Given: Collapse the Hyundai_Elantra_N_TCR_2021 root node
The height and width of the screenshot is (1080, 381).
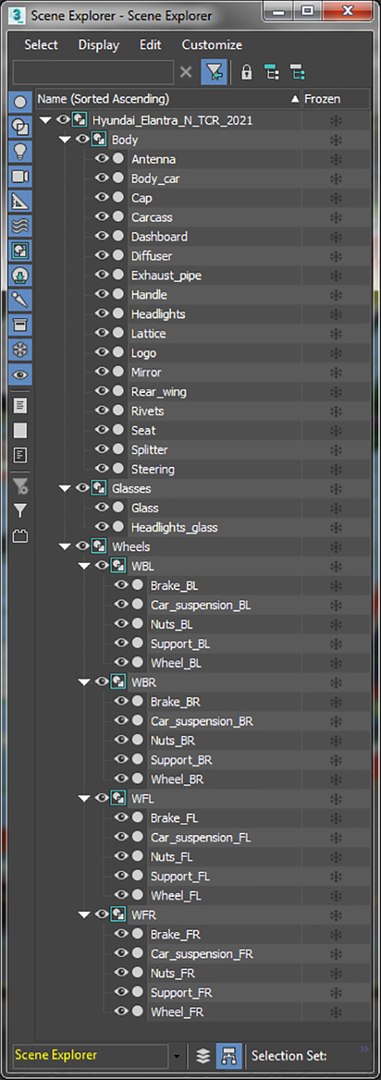Looking at the screenshot, I should point(46,121).
